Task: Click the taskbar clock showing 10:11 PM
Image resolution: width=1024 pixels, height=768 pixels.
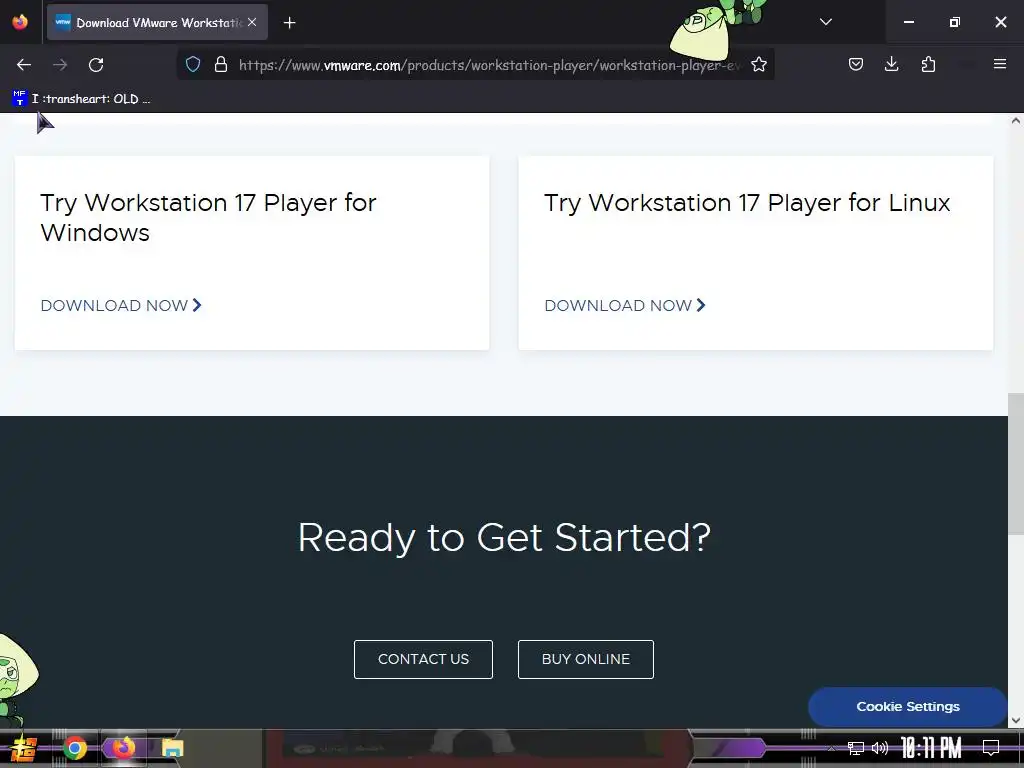Action: click(931, 748)
